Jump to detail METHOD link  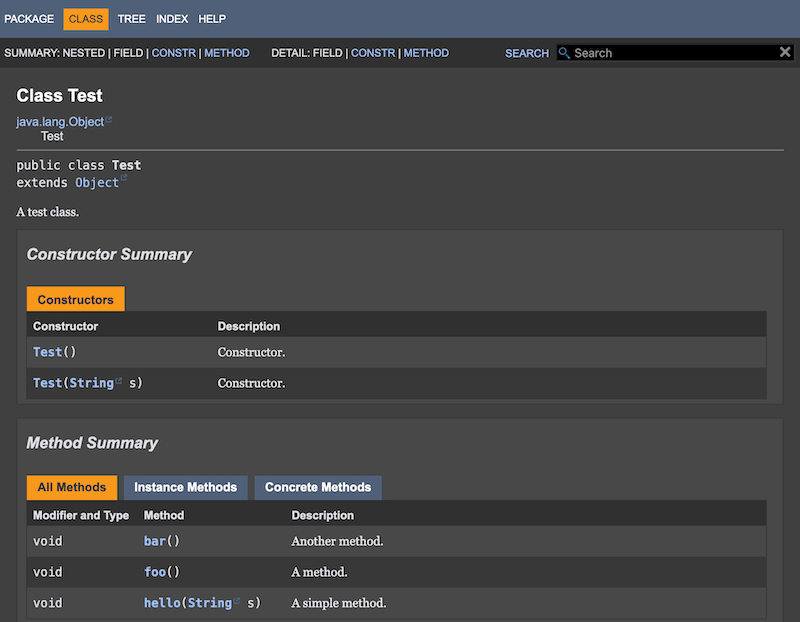(427, 53)
